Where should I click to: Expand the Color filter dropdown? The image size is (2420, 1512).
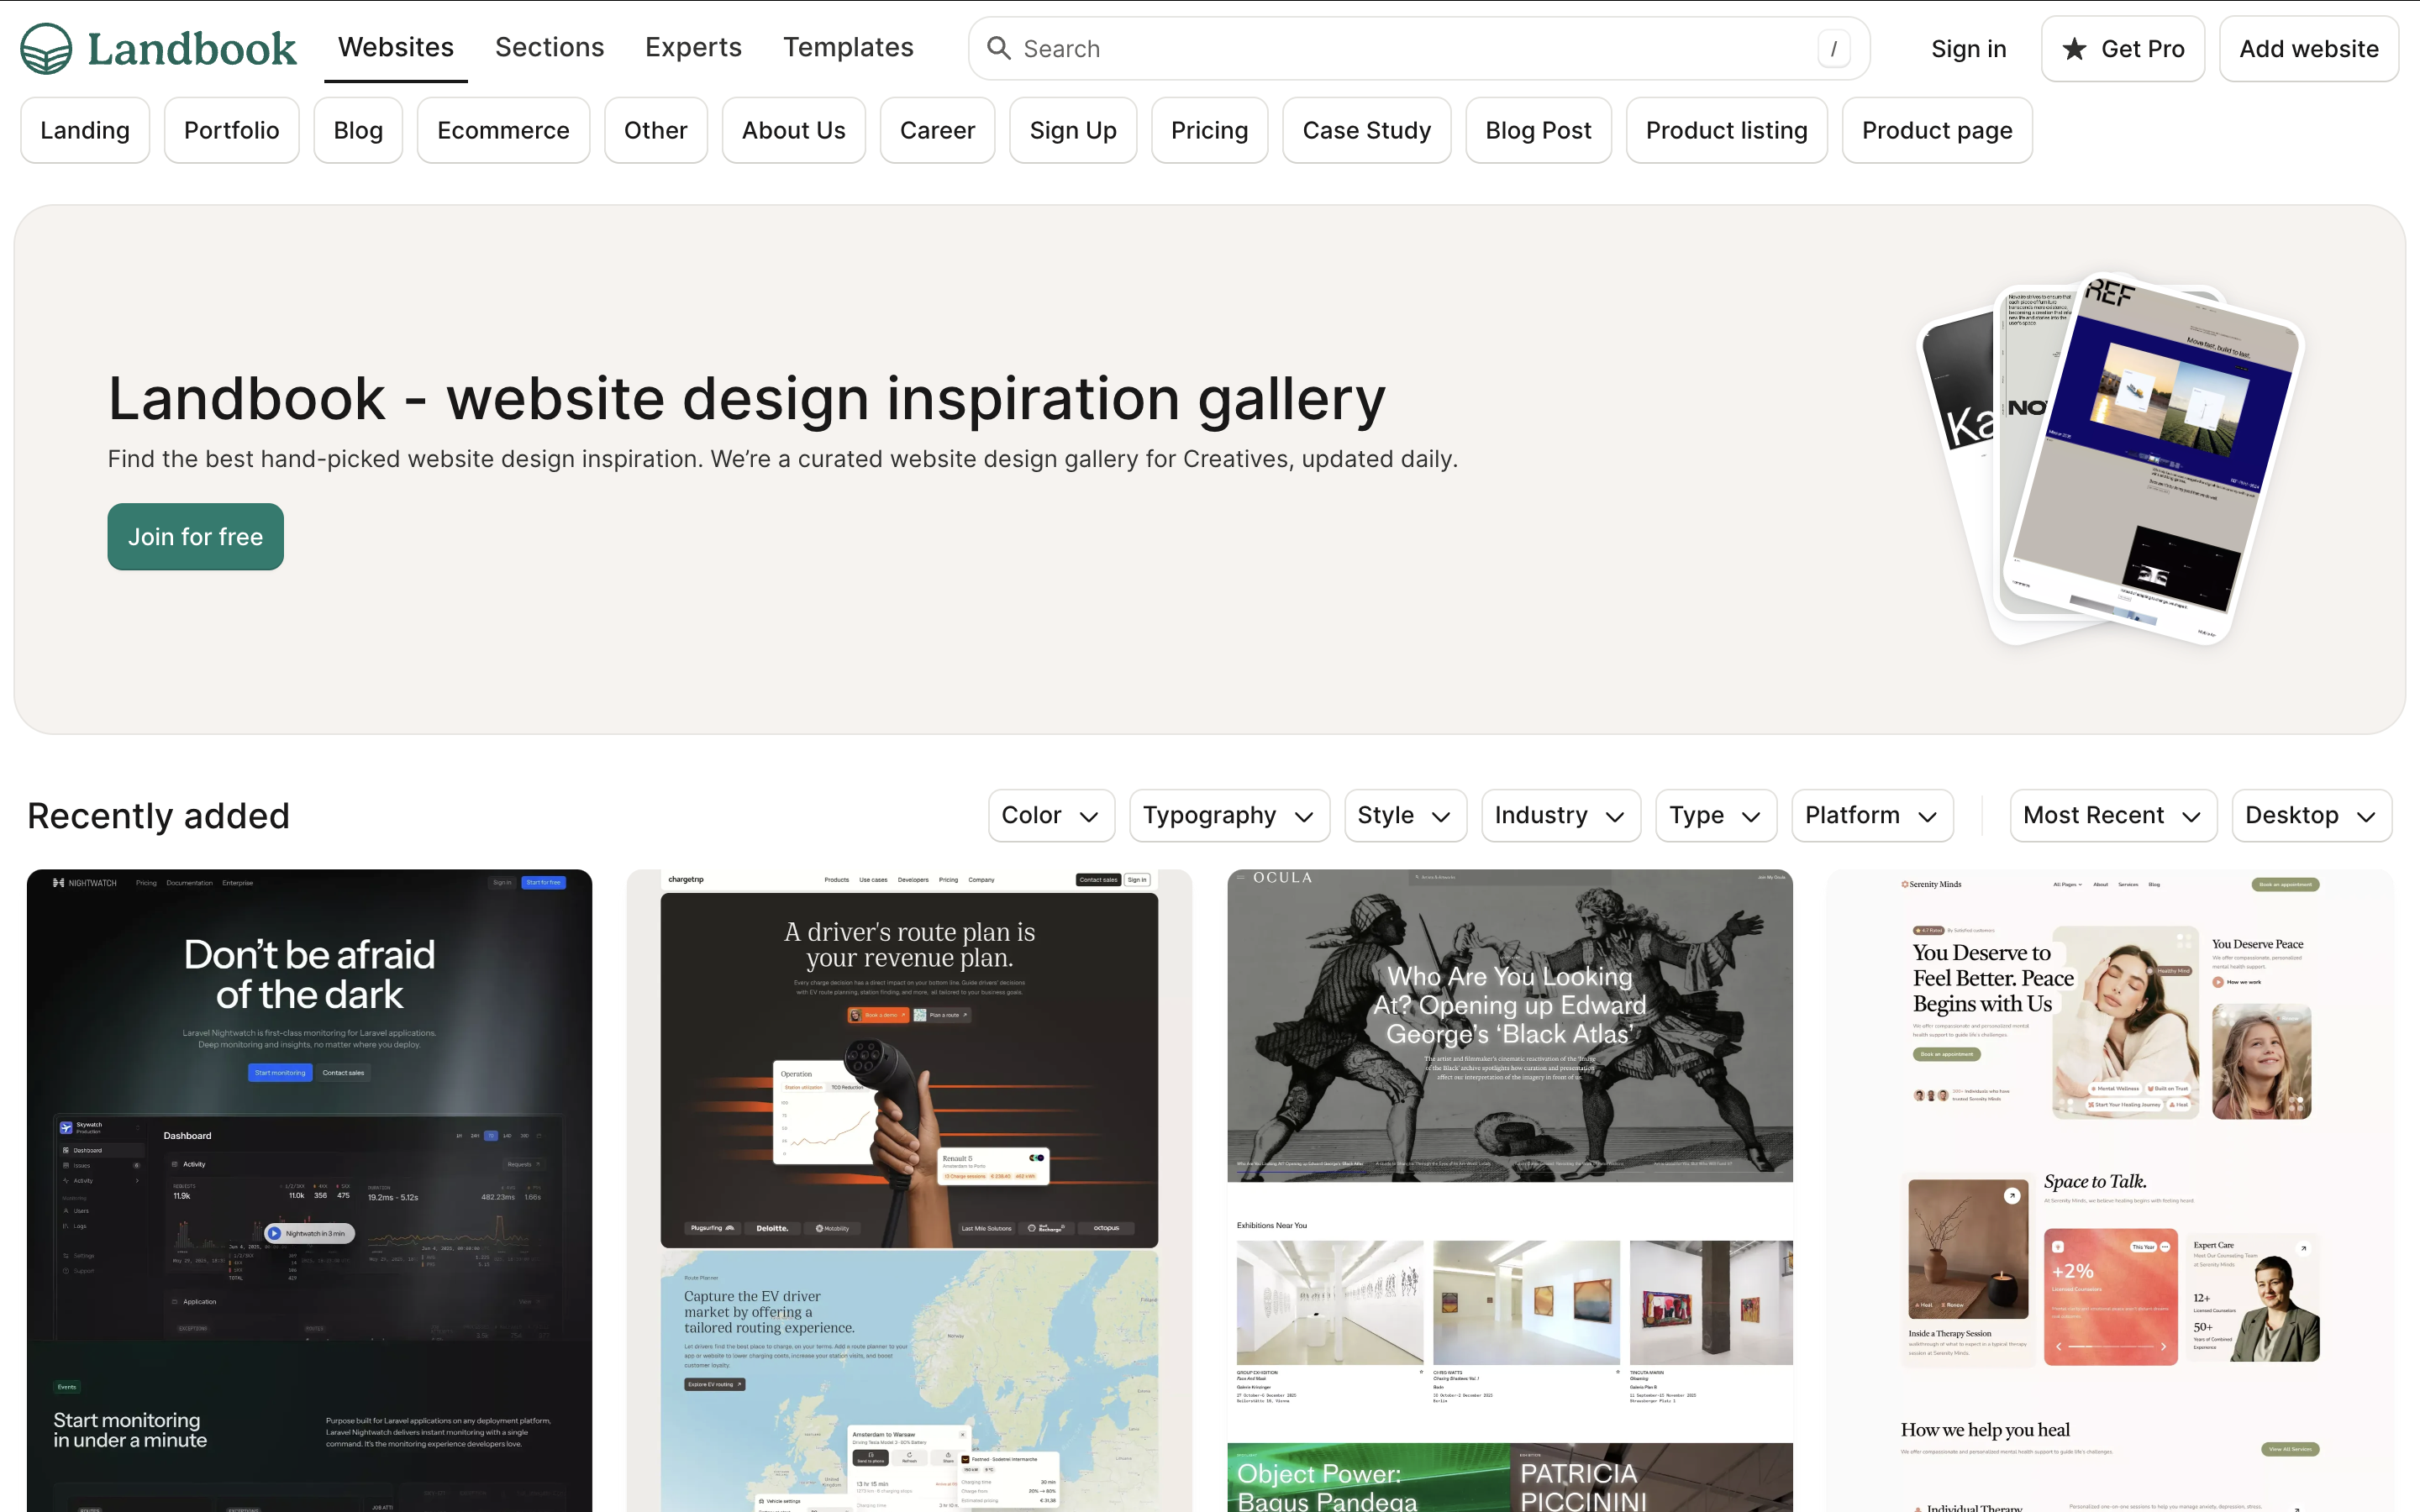[1051, 815]
